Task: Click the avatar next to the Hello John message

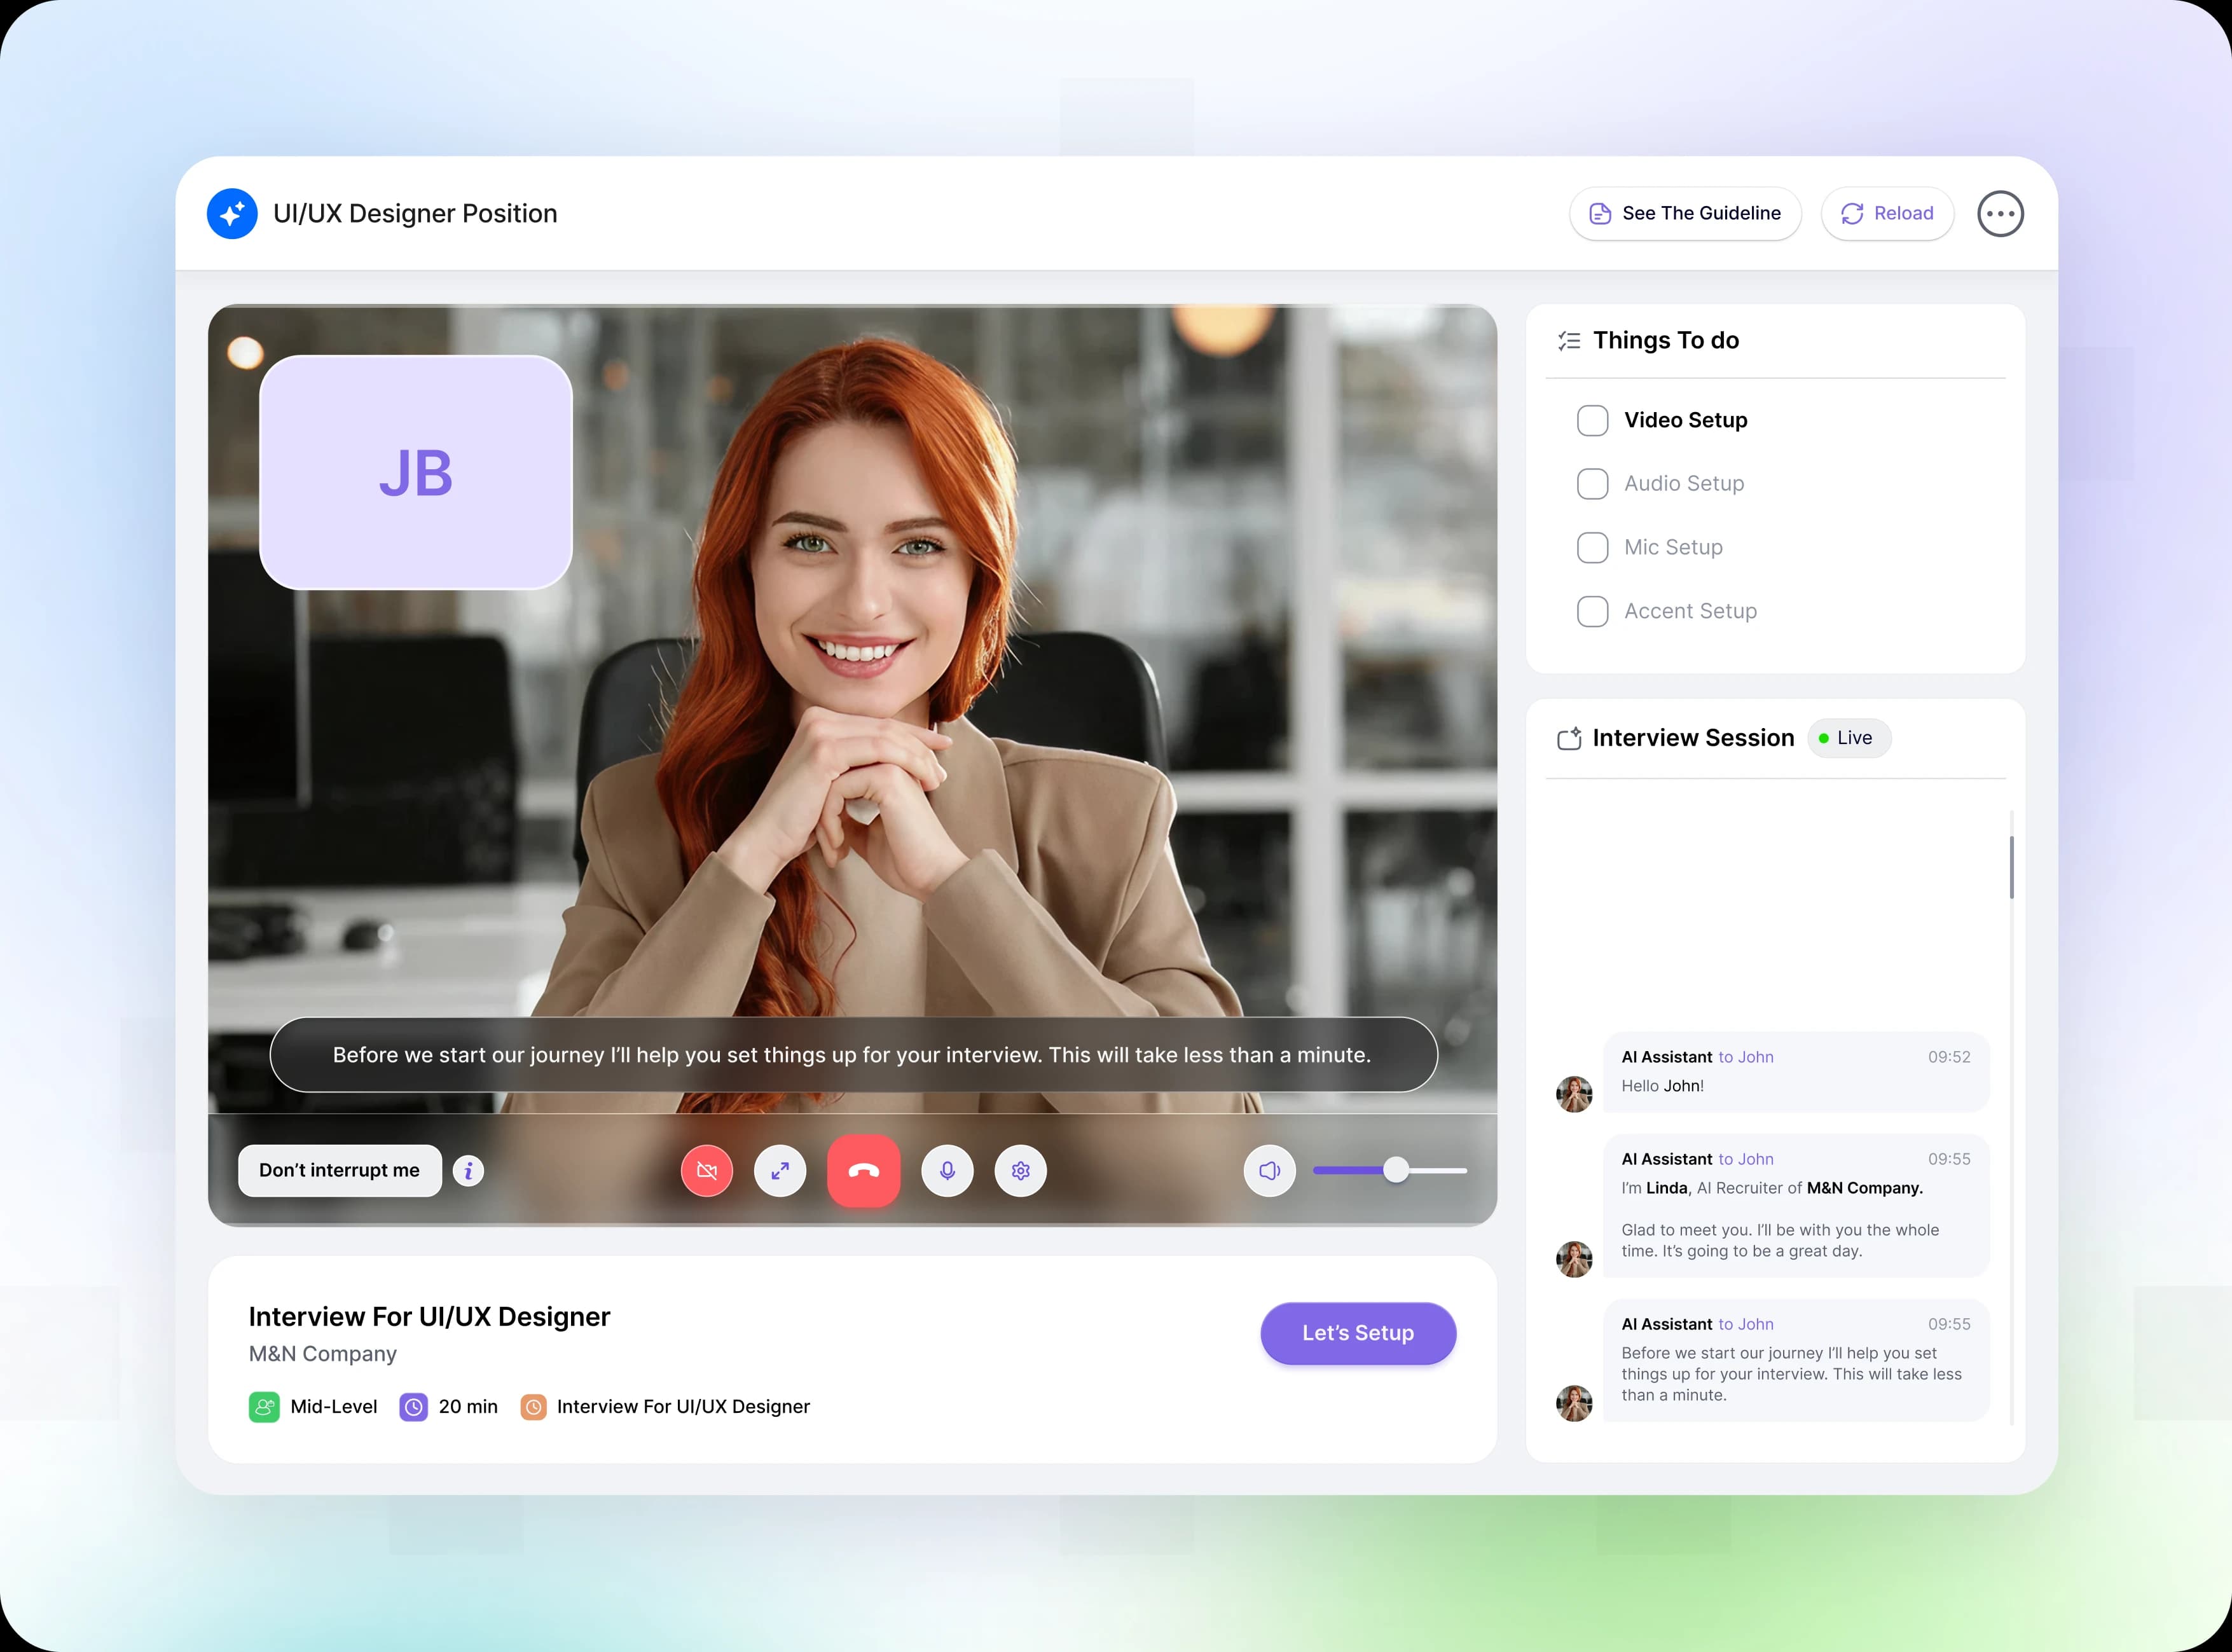Action: pos(1574,1094)
